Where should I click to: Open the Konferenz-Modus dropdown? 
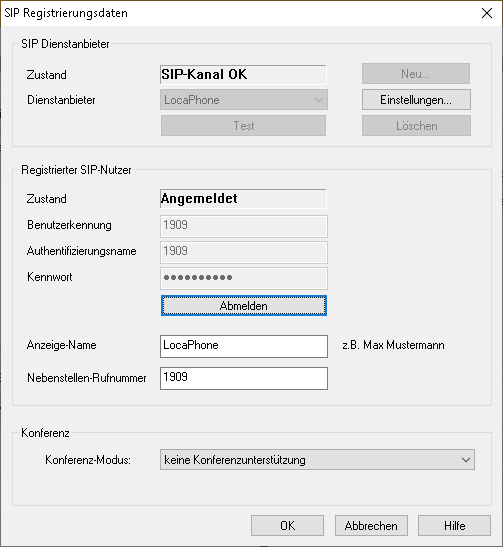[x=317, y=460]
